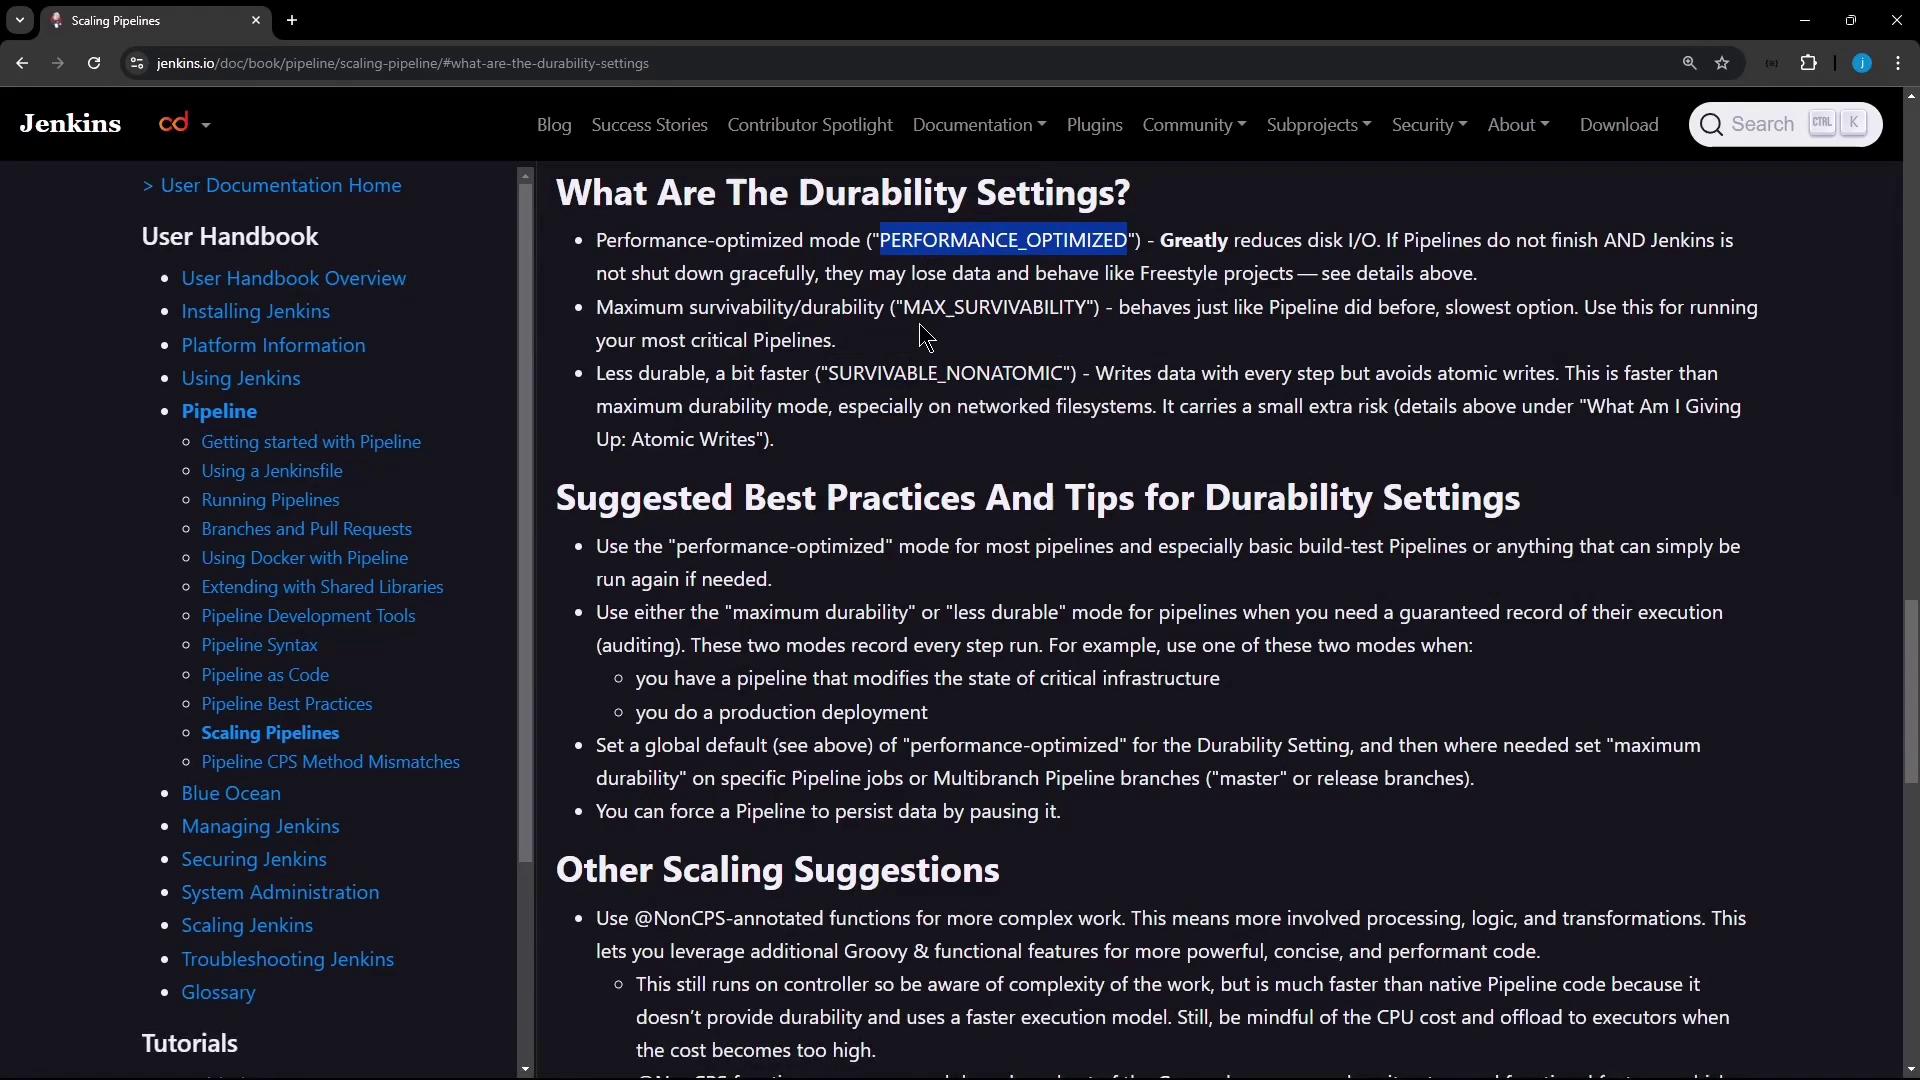Open the browser extensions puzzle icon
This screenshot has width=1920, height=1080.
pyautogui.click(x=1808, y=63)
